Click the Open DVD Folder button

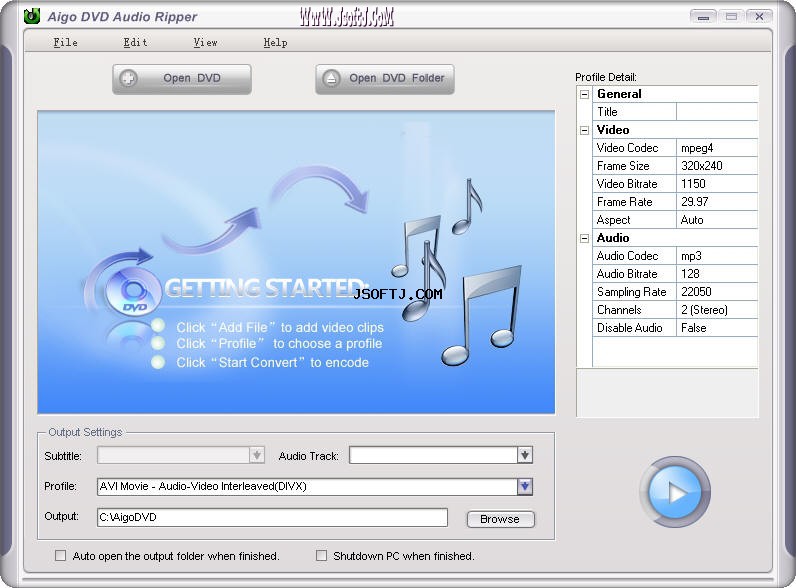point(385,79)
